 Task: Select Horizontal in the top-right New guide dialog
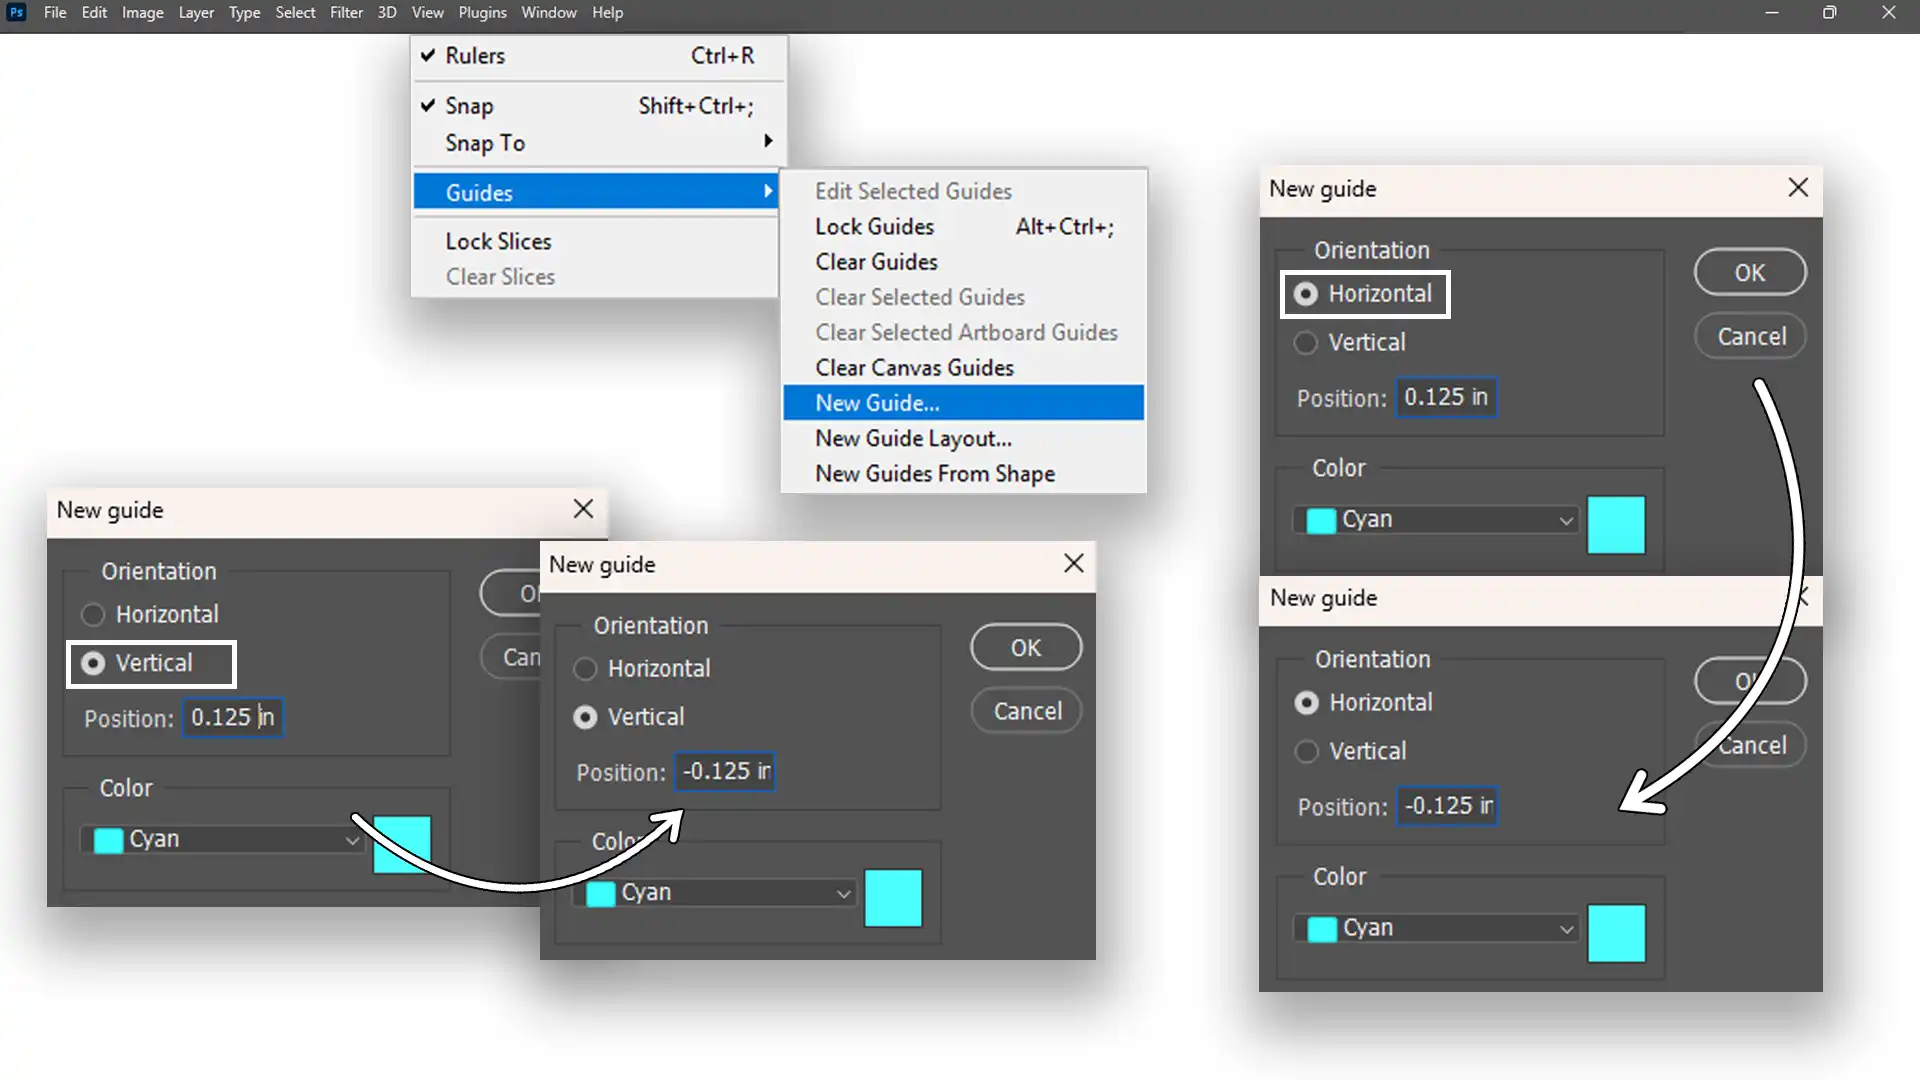[1364, 294]
